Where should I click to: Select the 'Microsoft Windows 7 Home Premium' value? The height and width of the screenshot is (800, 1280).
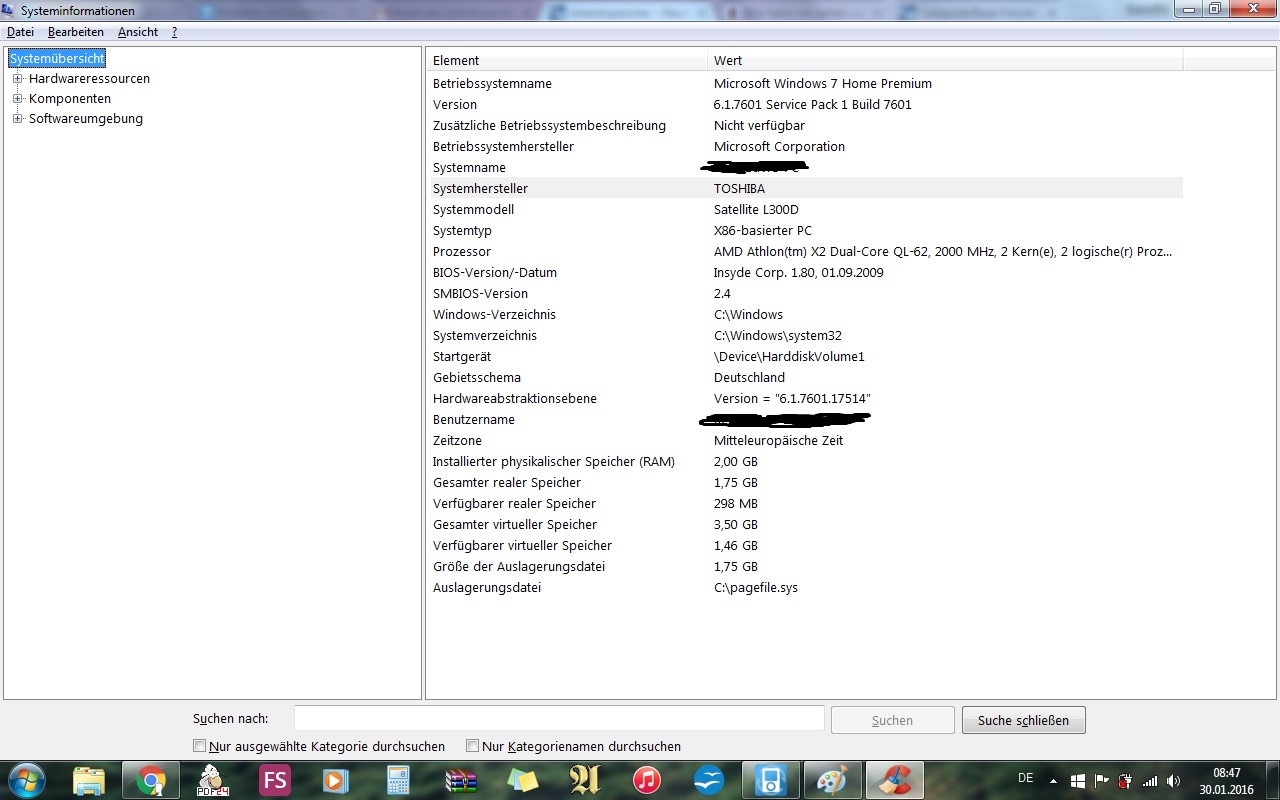click(x=822, y=83)
